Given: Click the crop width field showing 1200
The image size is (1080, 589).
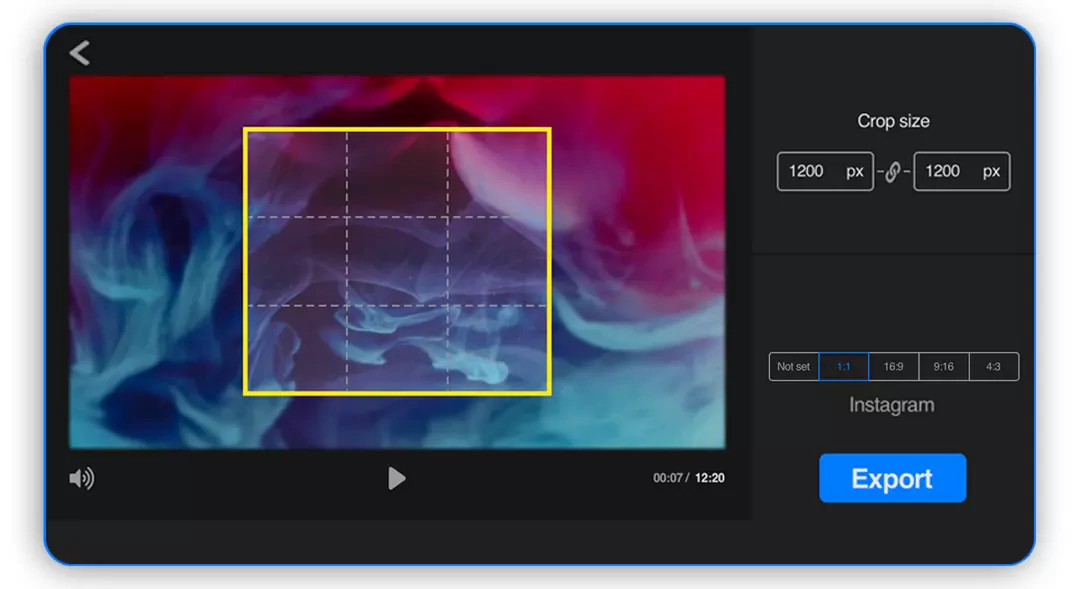Looking at the screenshot, I should point(824,171).
